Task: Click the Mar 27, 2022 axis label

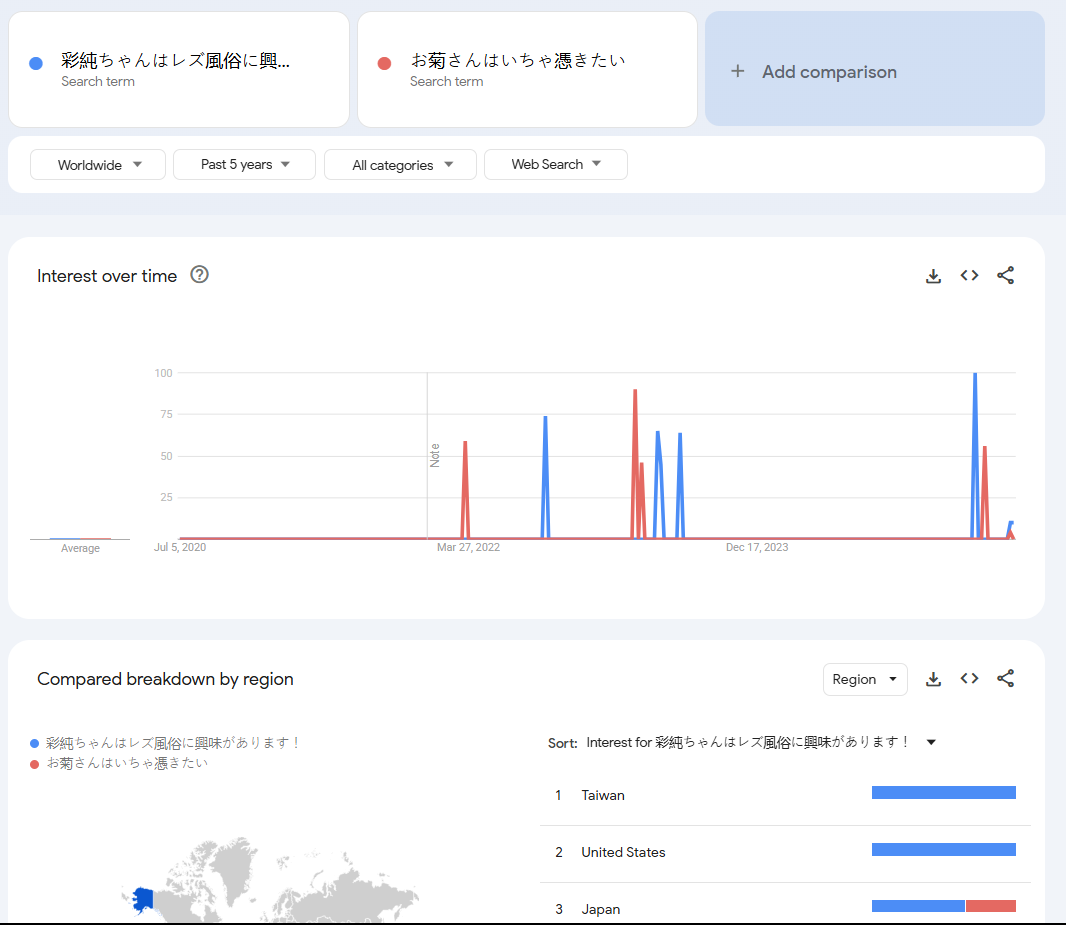Action: 468,547
